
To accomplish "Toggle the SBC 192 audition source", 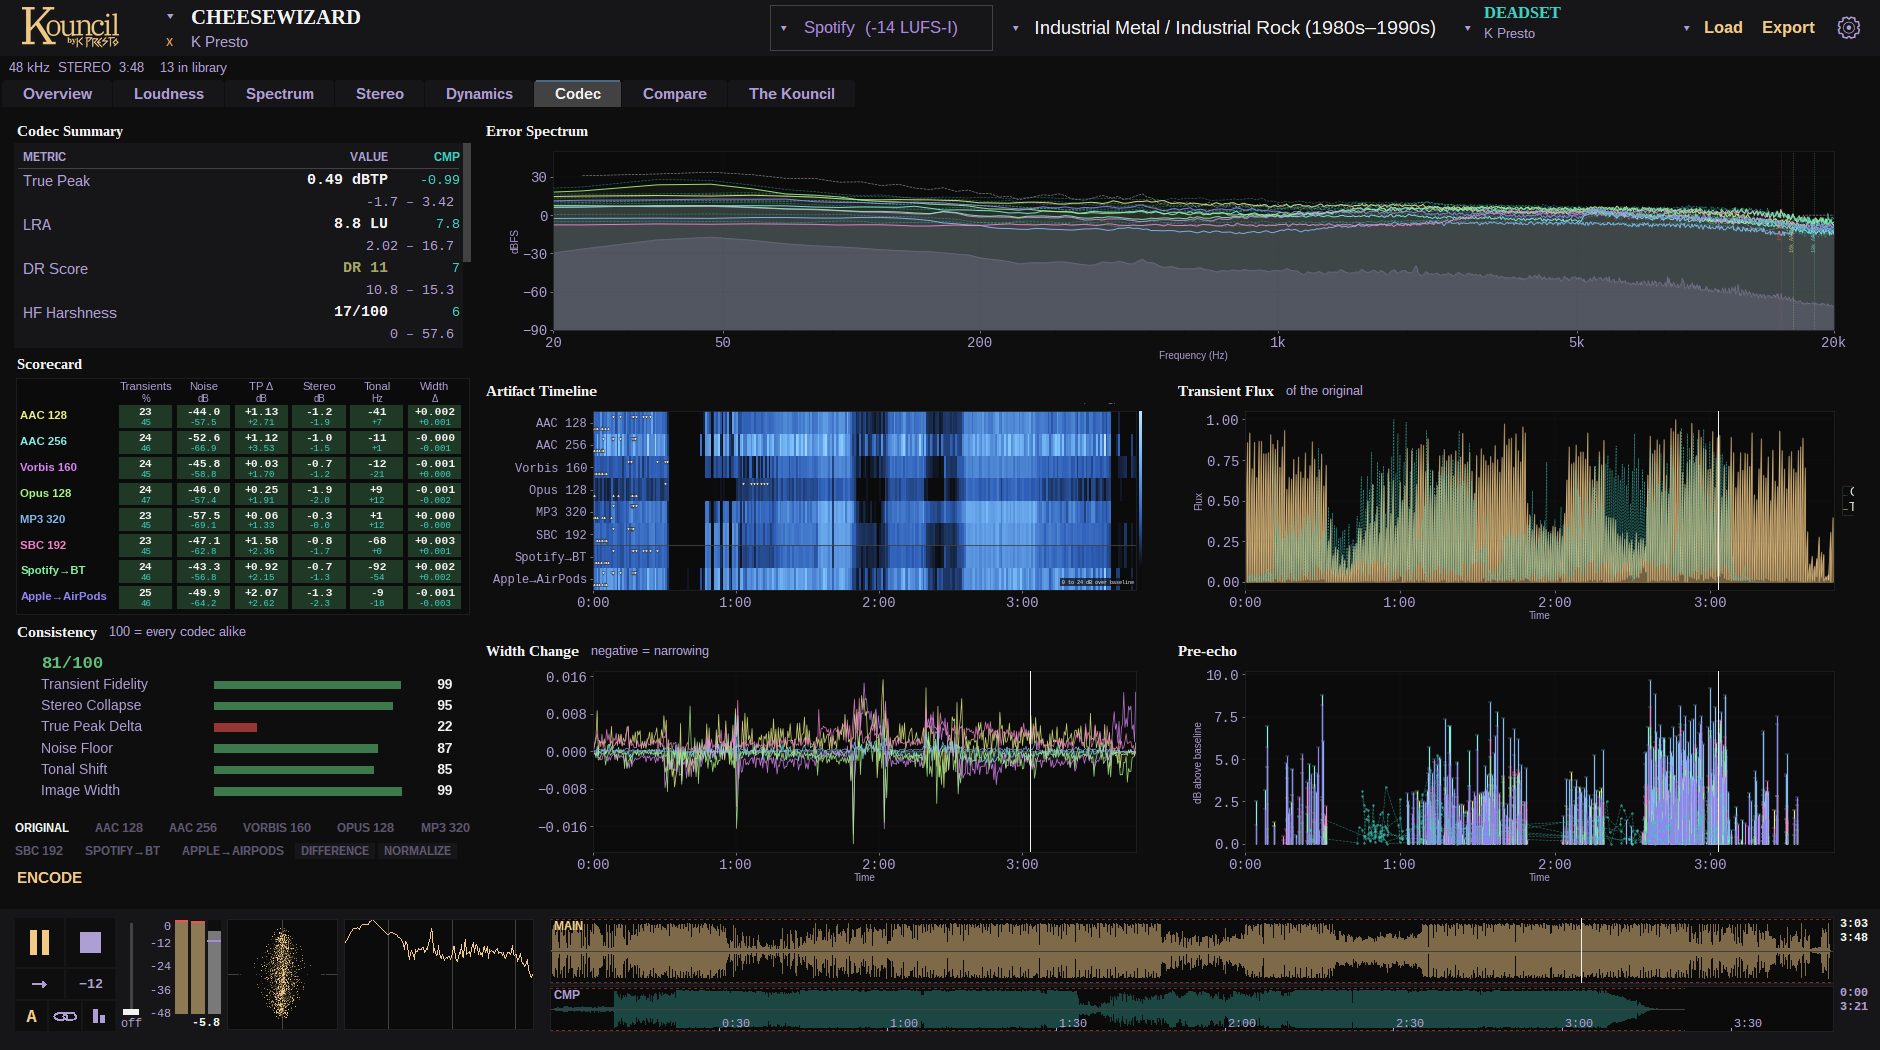I will pyautogui.click(x=39, y=851).
